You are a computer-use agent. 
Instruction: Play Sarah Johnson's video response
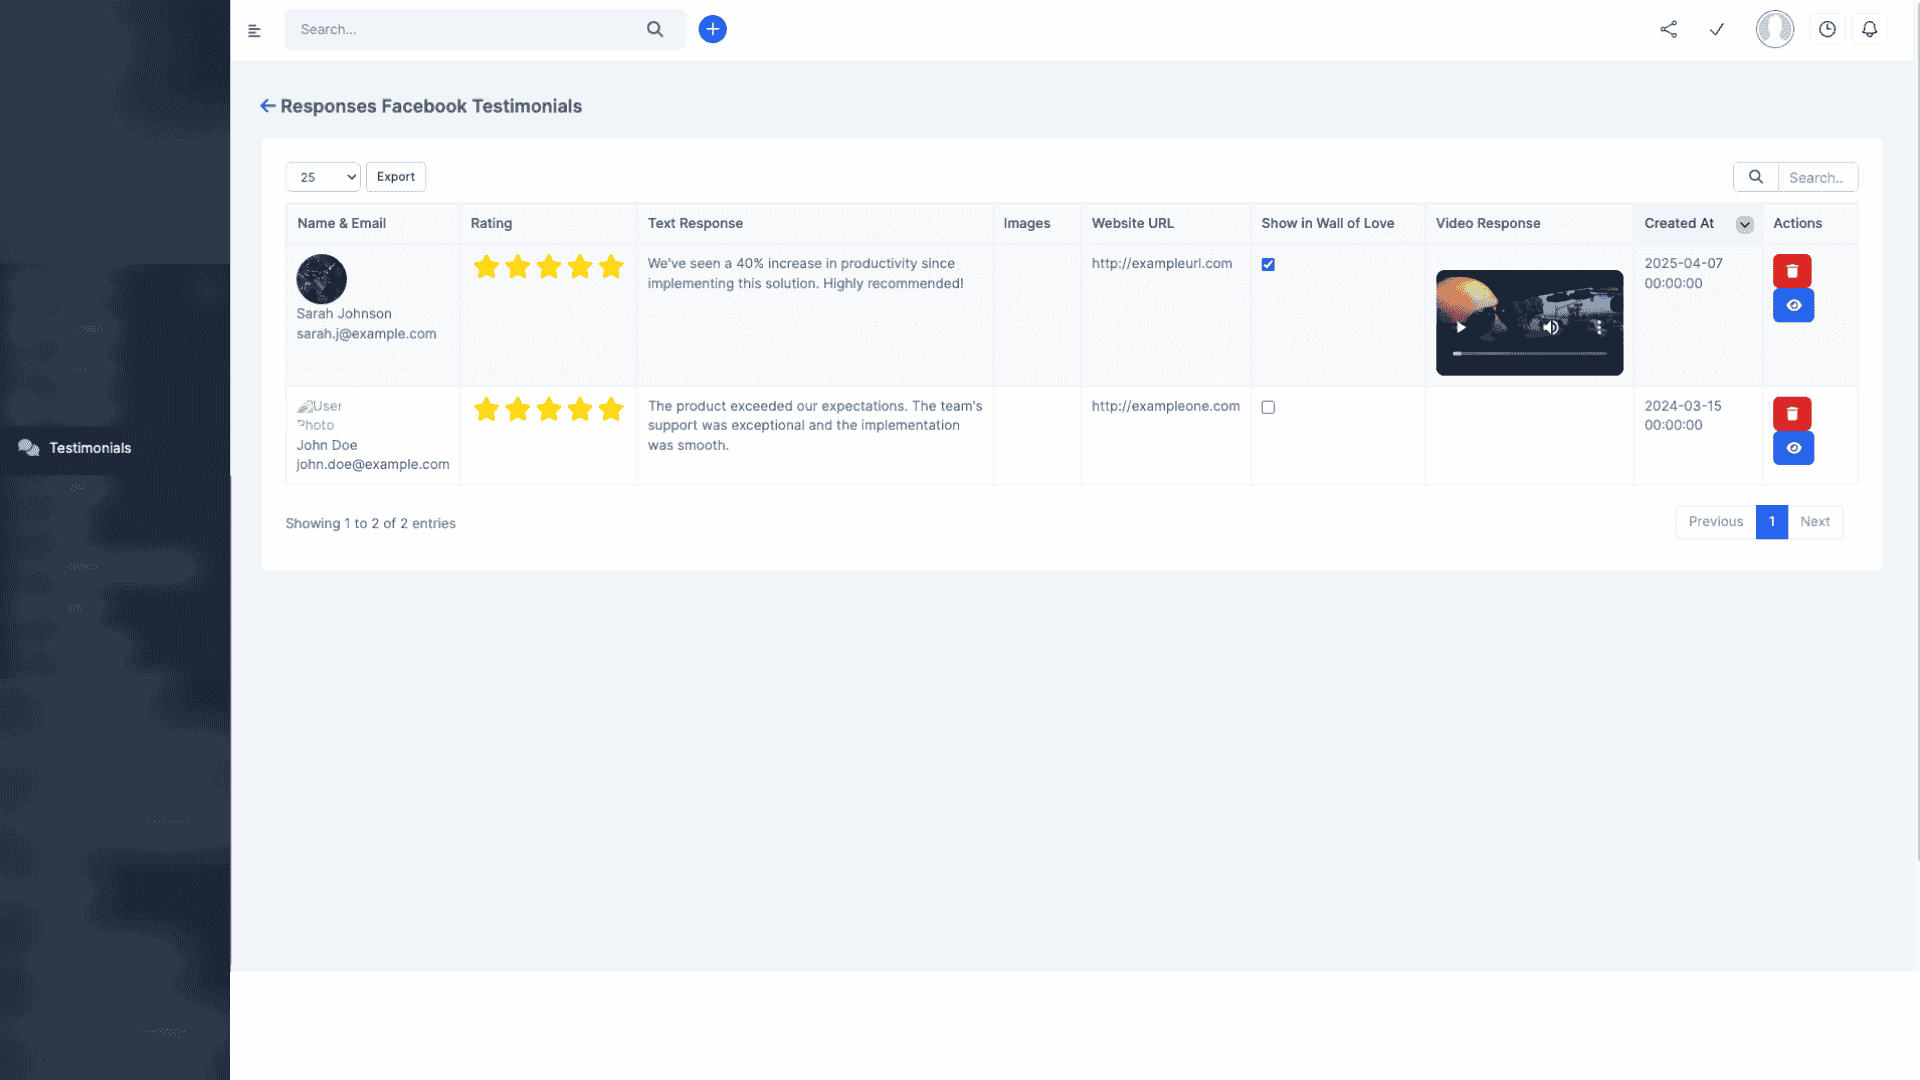point(1461,327)
